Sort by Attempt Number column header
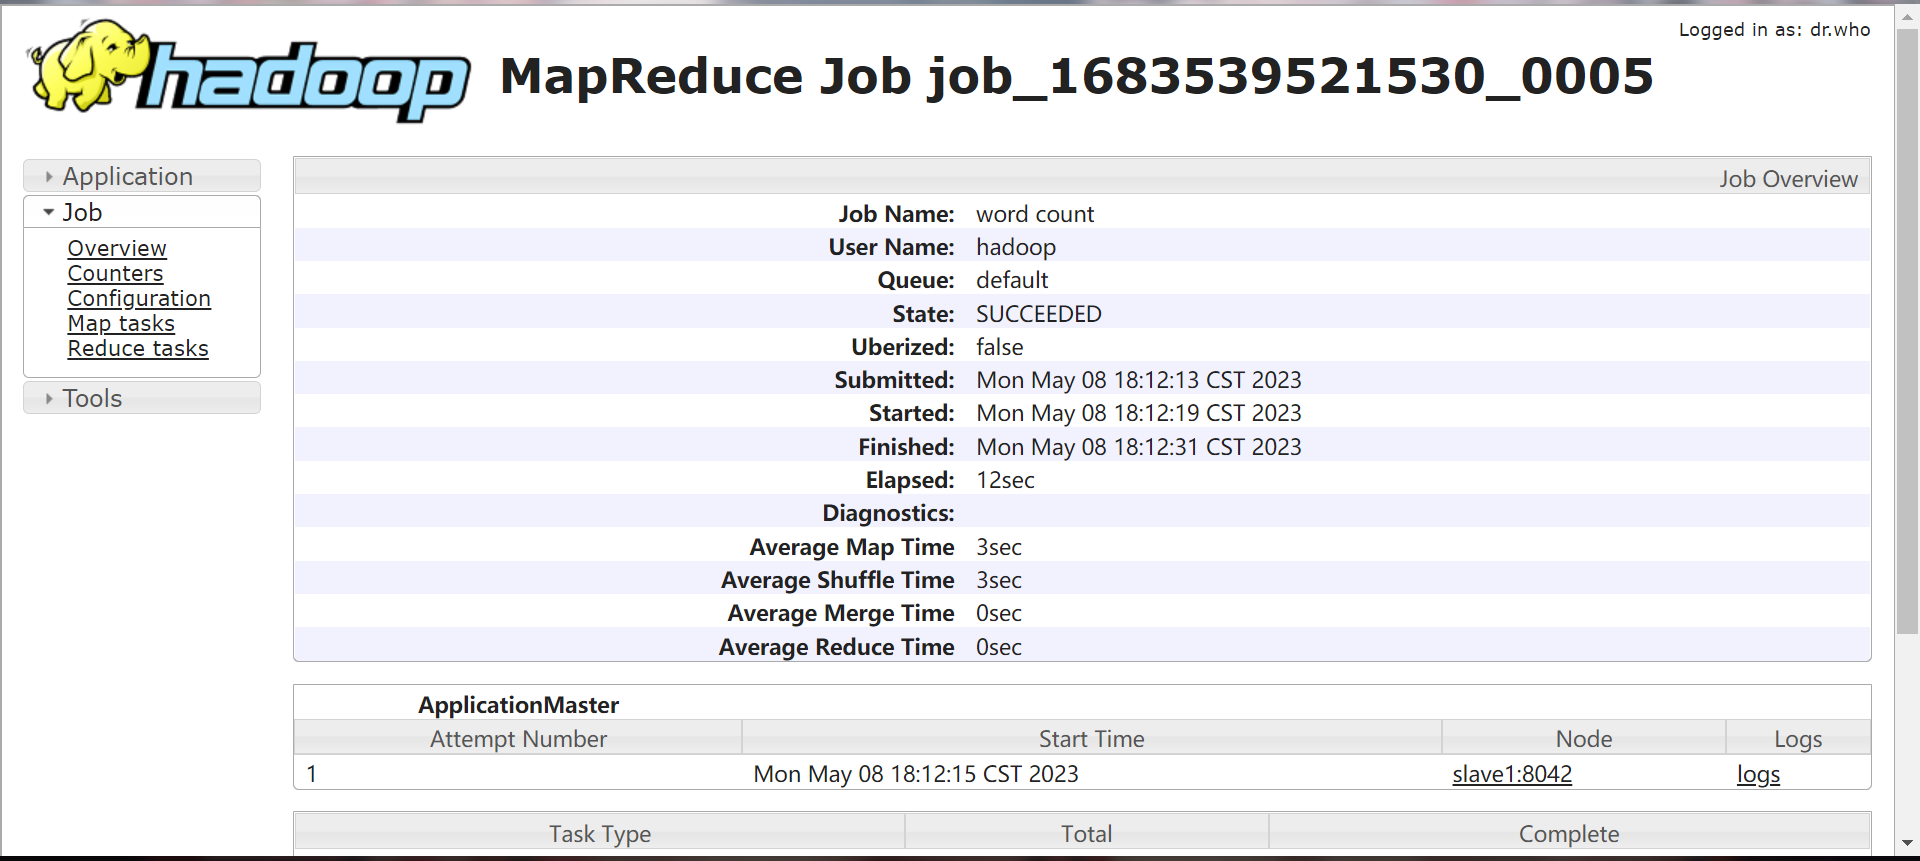This screenshot has height=861, width=1920. (x=518, y=739)
